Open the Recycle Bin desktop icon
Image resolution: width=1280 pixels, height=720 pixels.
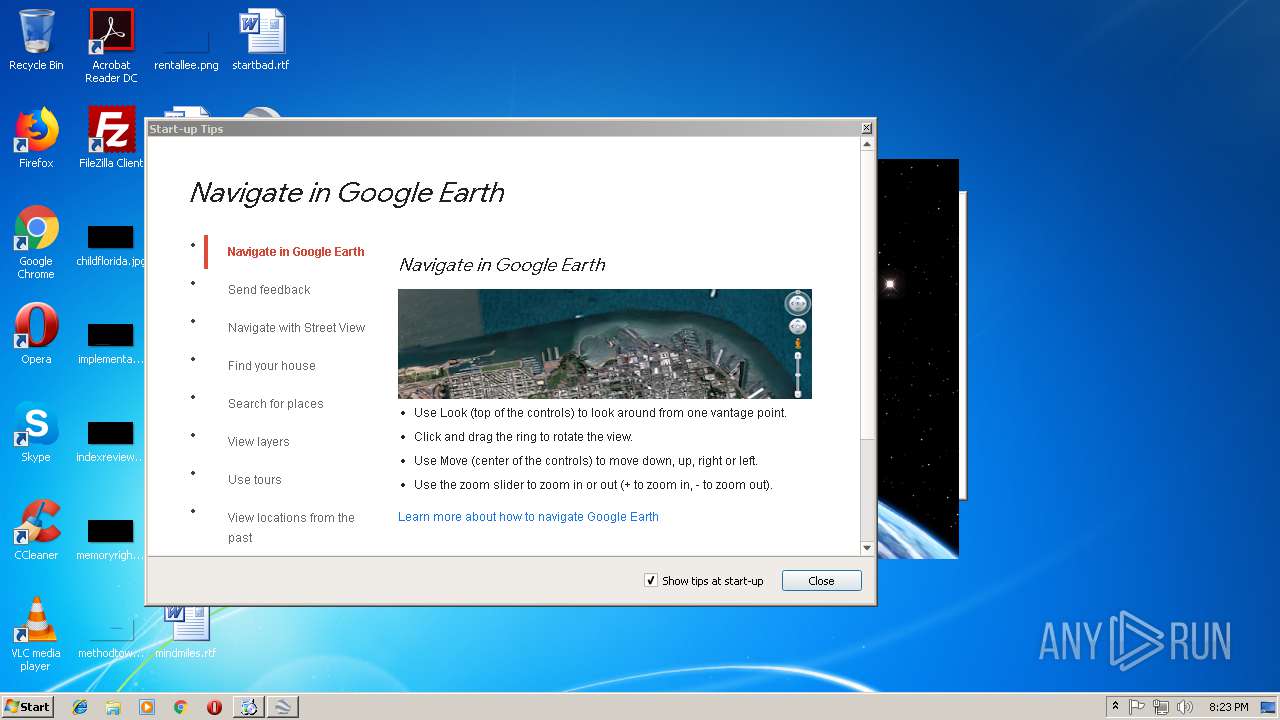click(x=36, y=40)
